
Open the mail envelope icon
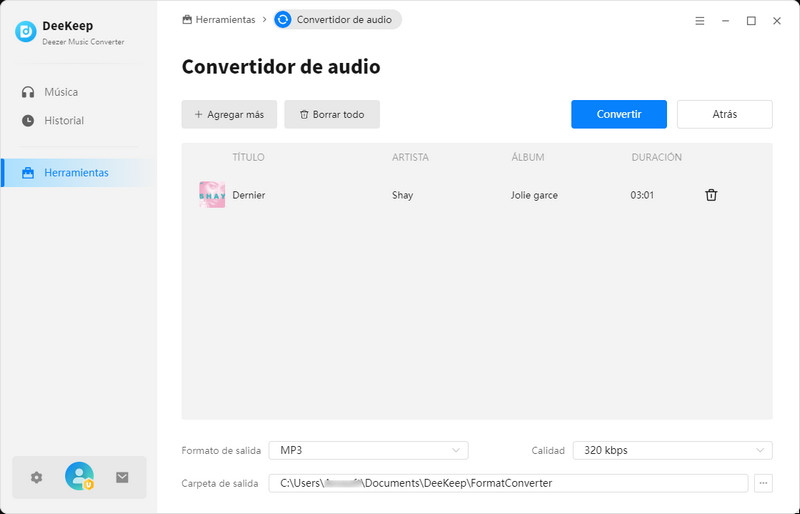pos(122,477)
